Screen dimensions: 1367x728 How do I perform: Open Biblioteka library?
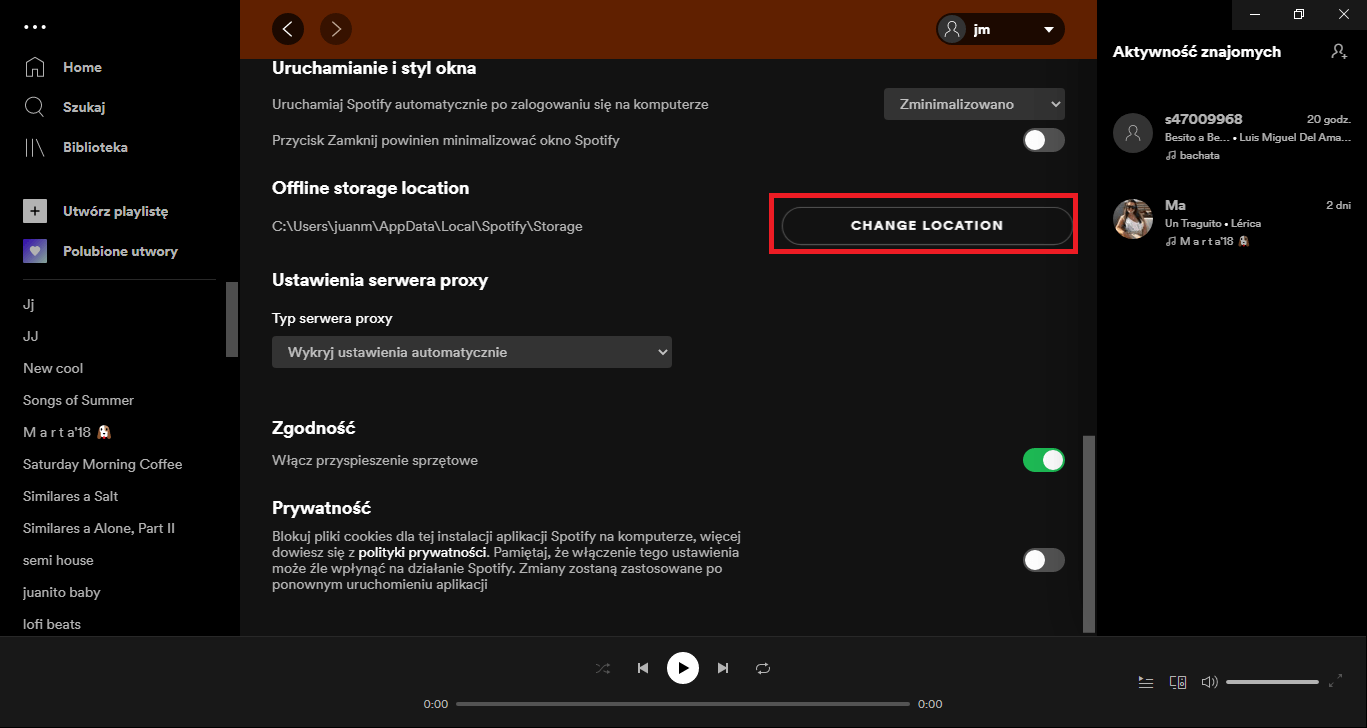tap(95, 147)
